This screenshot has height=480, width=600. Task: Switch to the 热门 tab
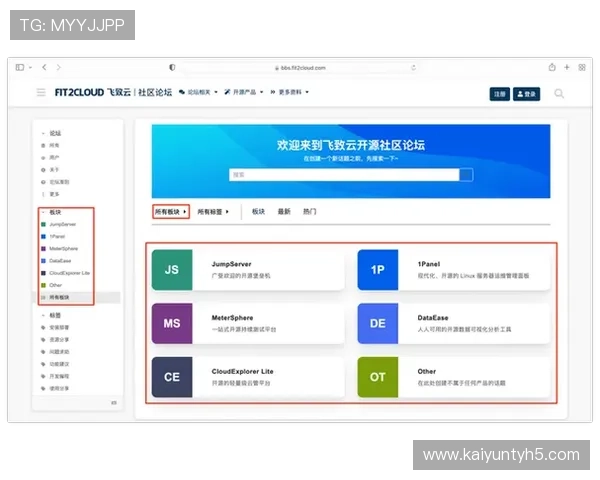tap(310, 212)
